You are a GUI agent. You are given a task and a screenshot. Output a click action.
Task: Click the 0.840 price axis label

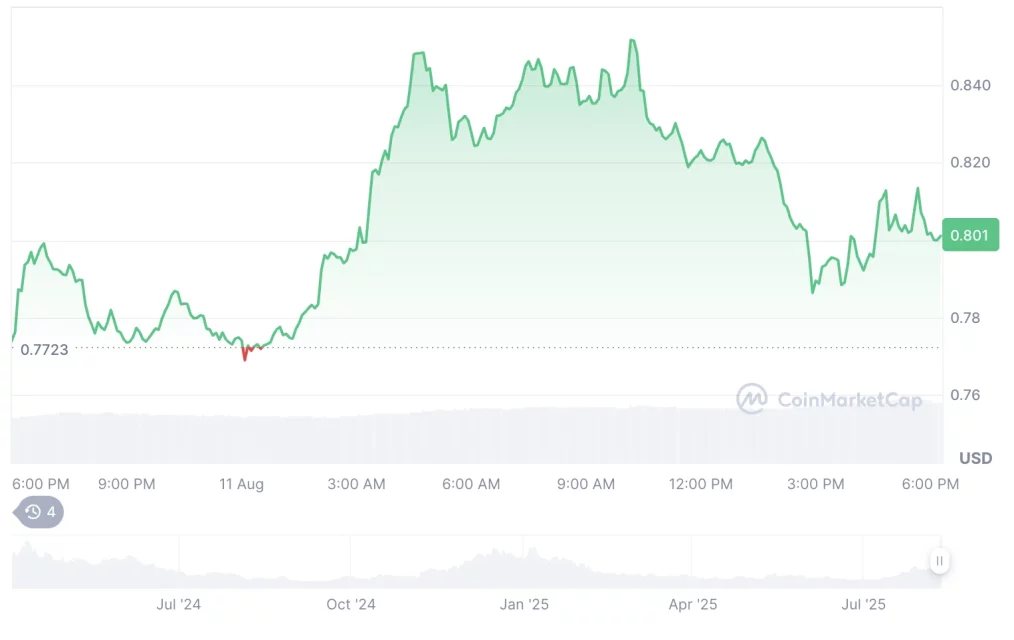(x=970, y=85)
